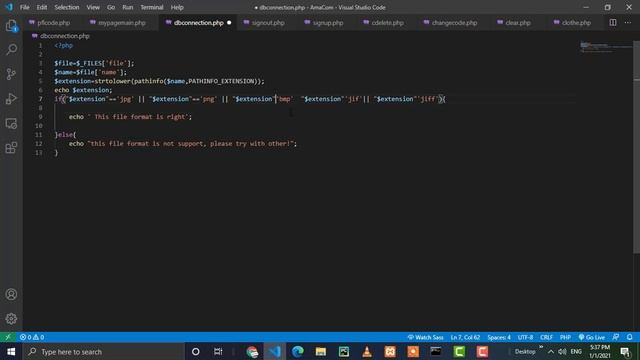640x360 pixels.
Task: Open Chrome from the taskbar
Action: point(252,351)
